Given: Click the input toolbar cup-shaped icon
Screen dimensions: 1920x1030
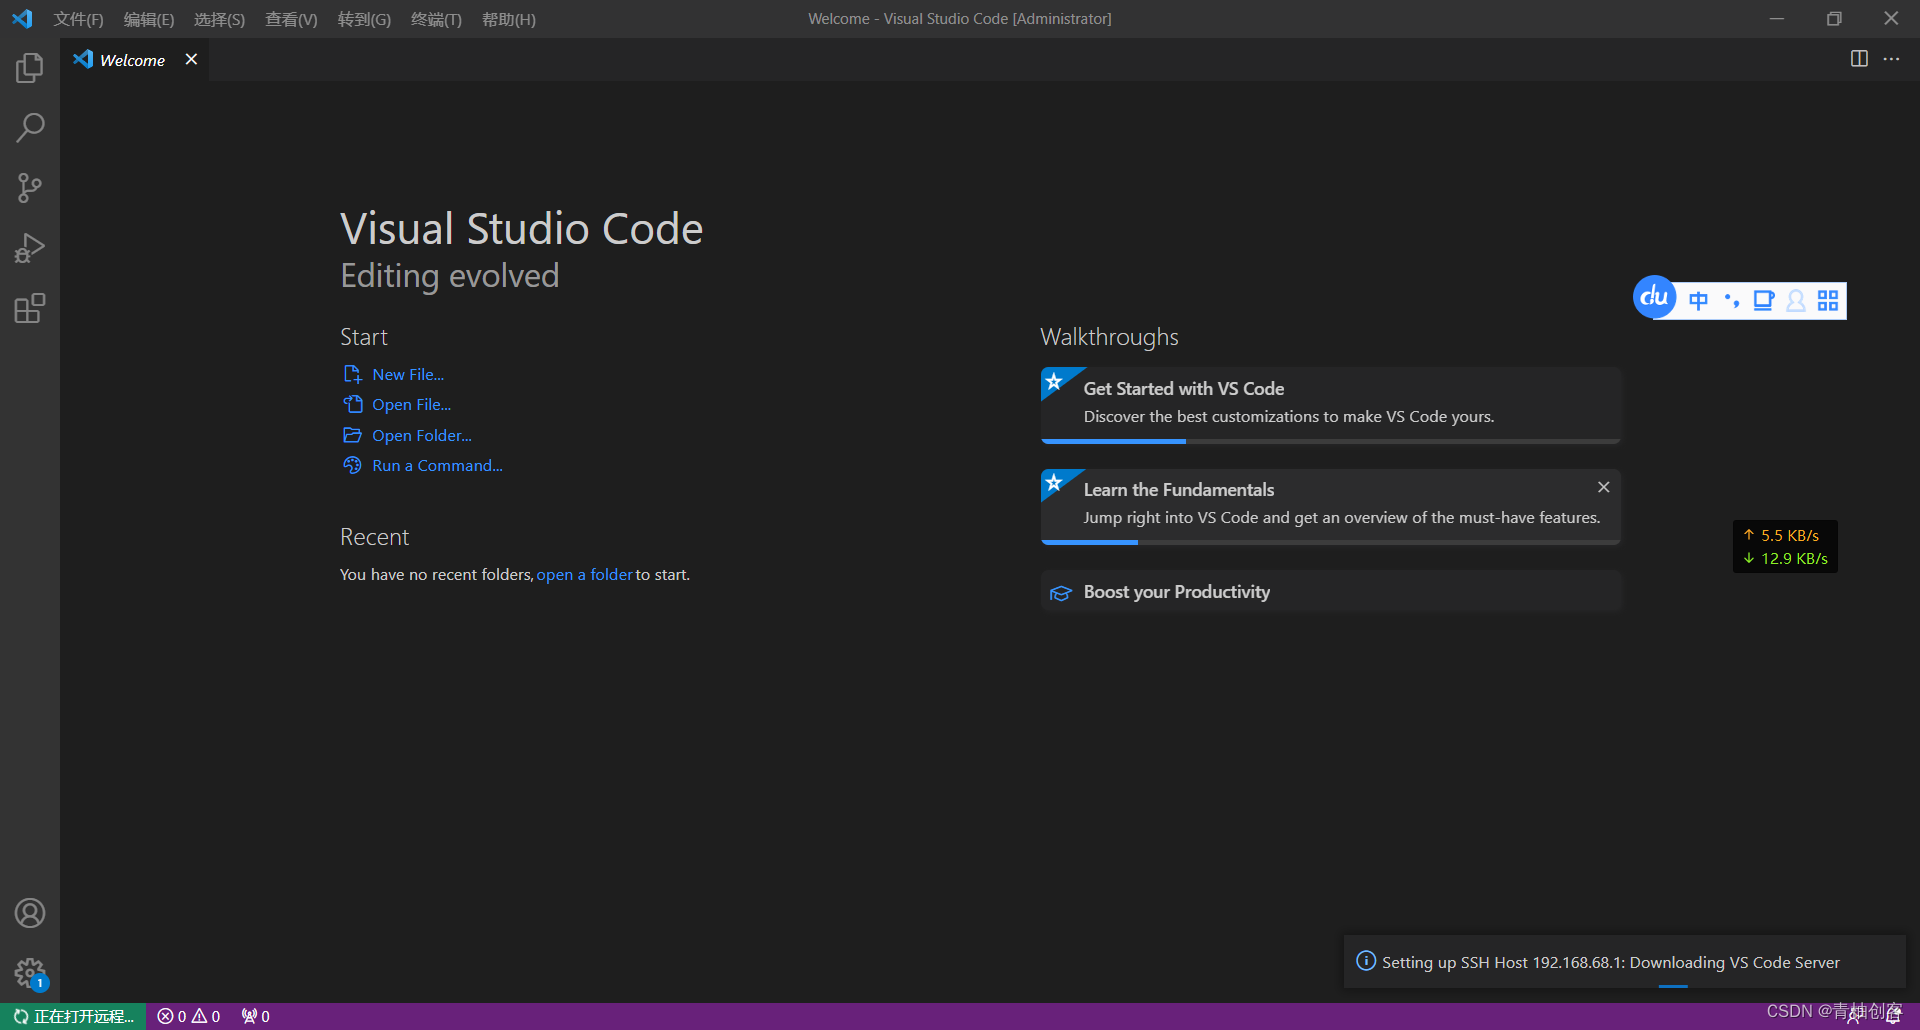Looking at the screenshot, I should pyautogui.click(x=1763, y=301).
